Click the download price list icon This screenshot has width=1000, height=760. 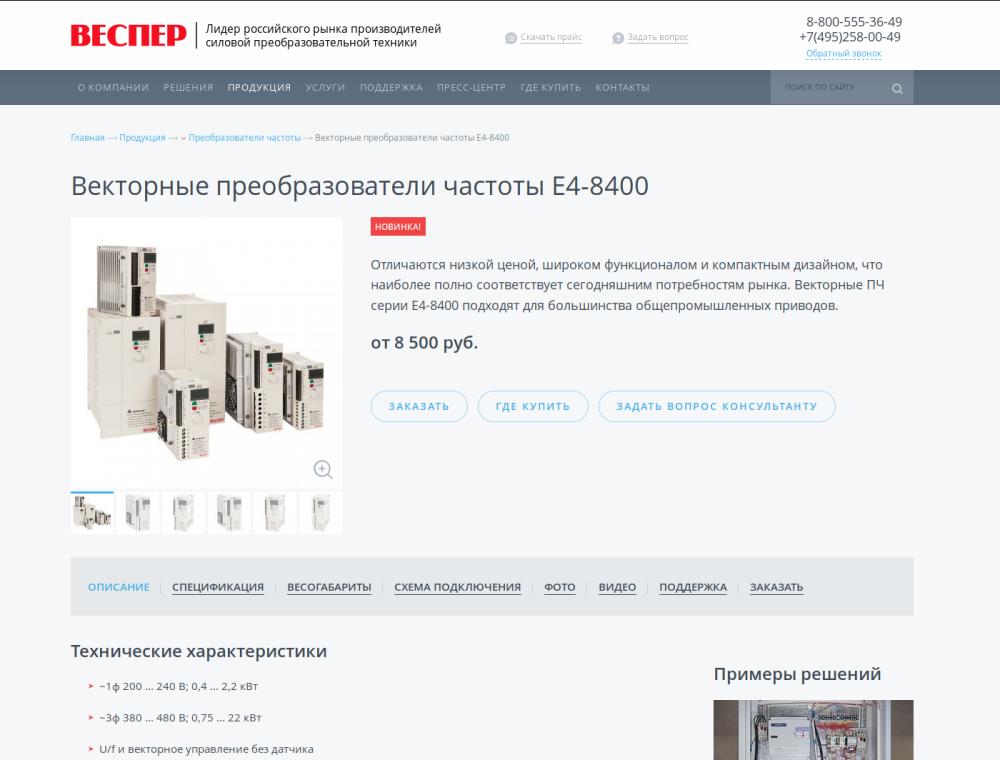click(x=511, y=38)
